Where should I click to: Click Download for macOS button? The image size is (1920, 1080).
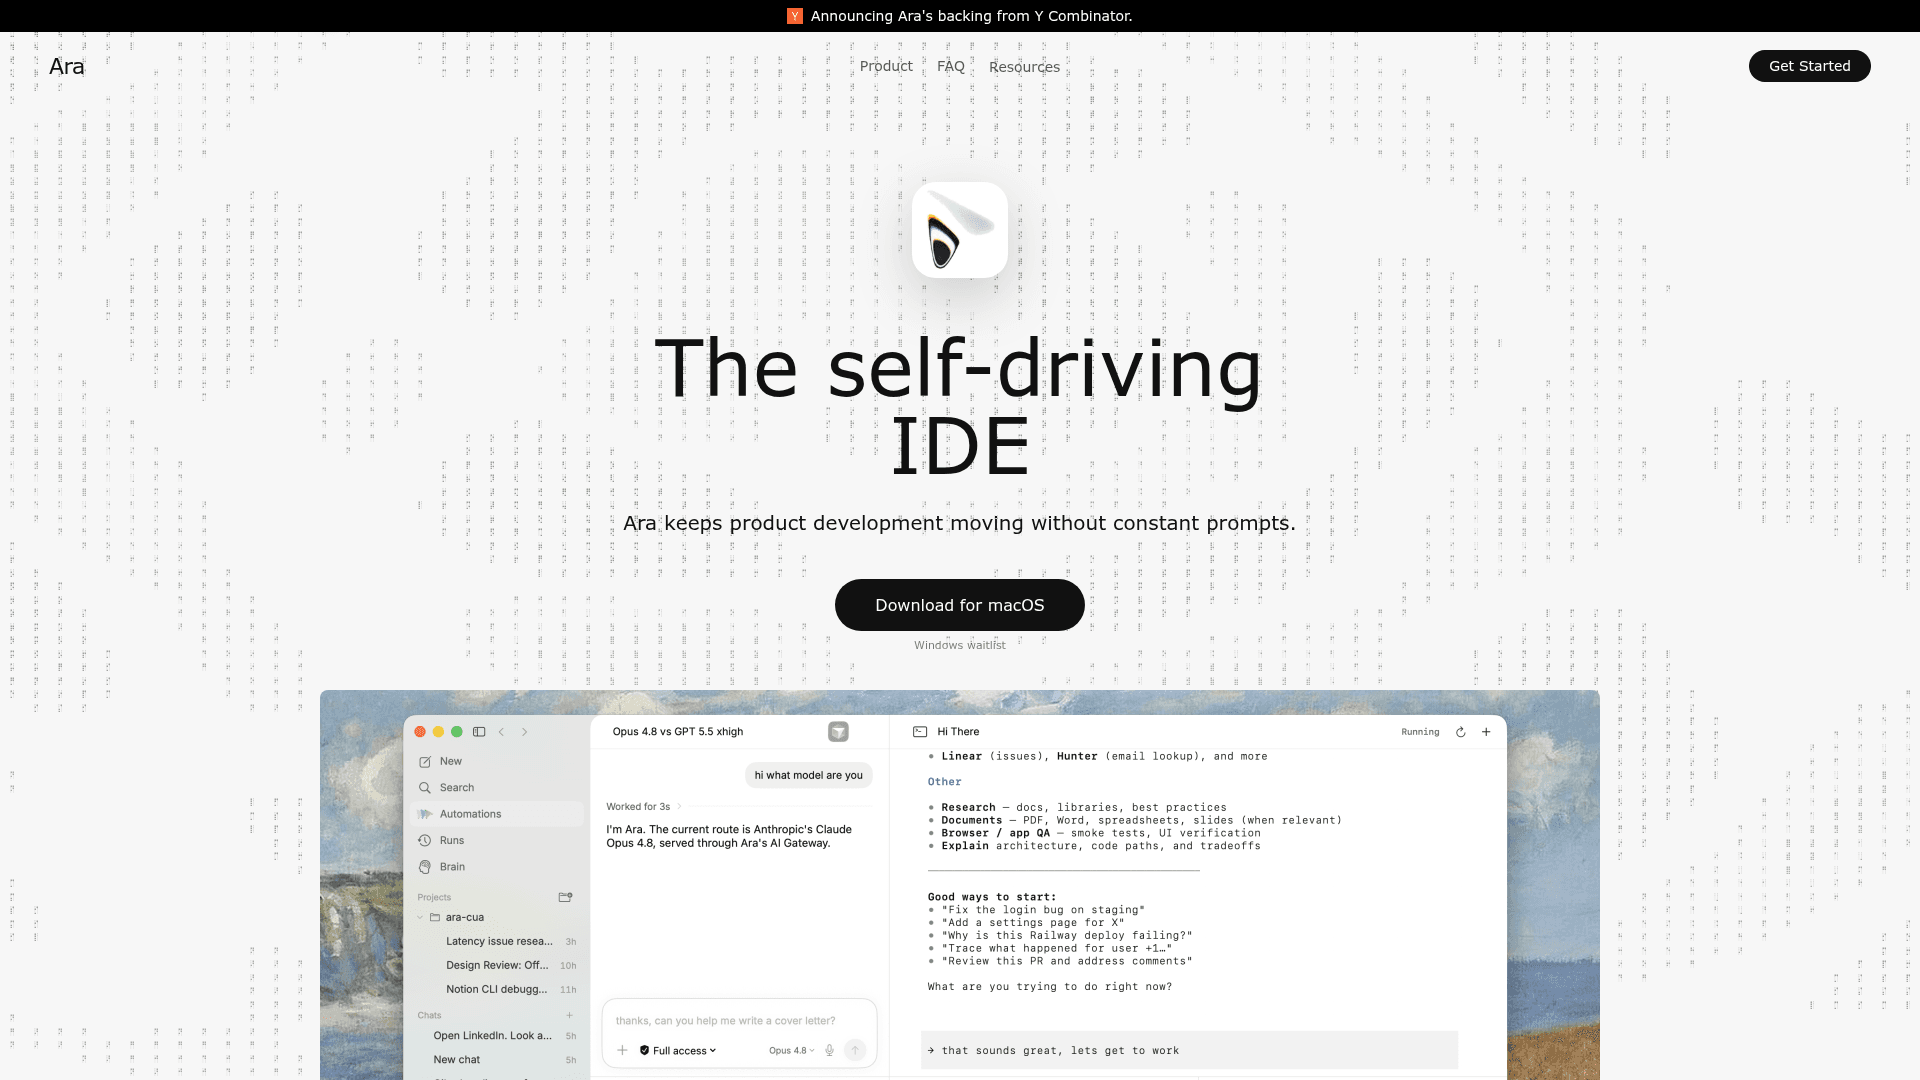tap(960, 605)
